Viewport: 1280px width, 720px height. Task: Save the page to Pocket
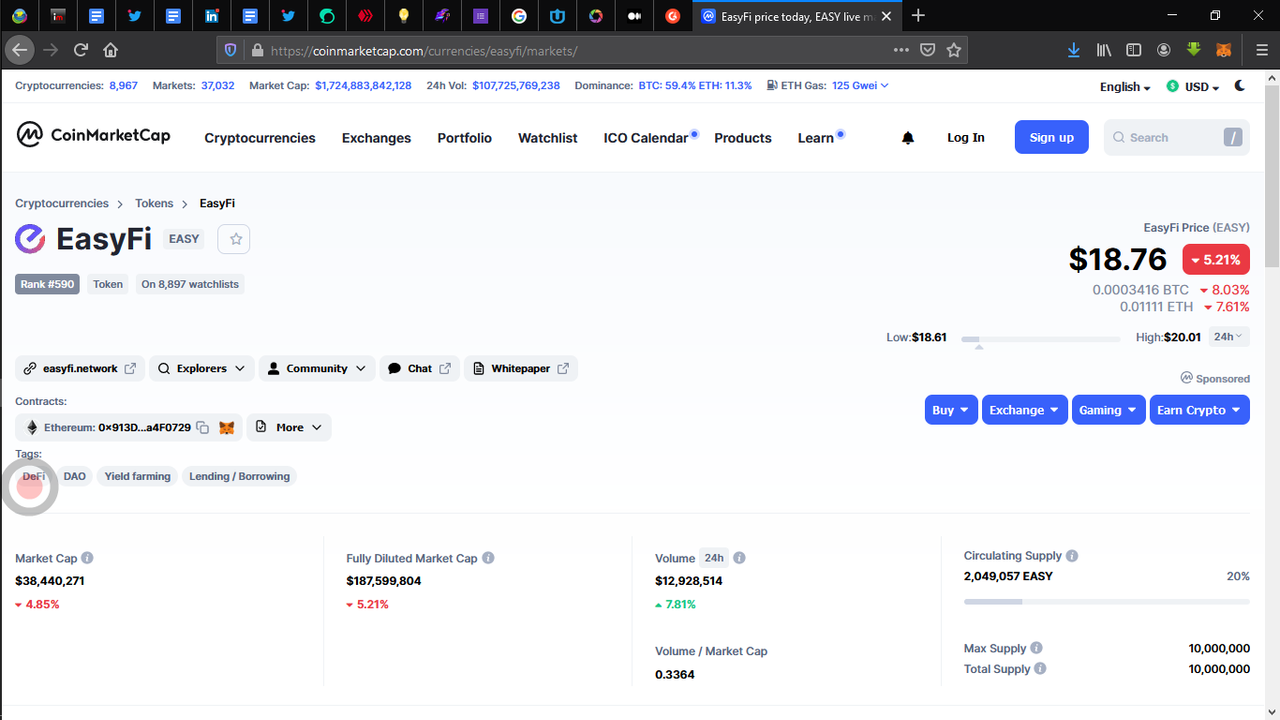[928, 50]
